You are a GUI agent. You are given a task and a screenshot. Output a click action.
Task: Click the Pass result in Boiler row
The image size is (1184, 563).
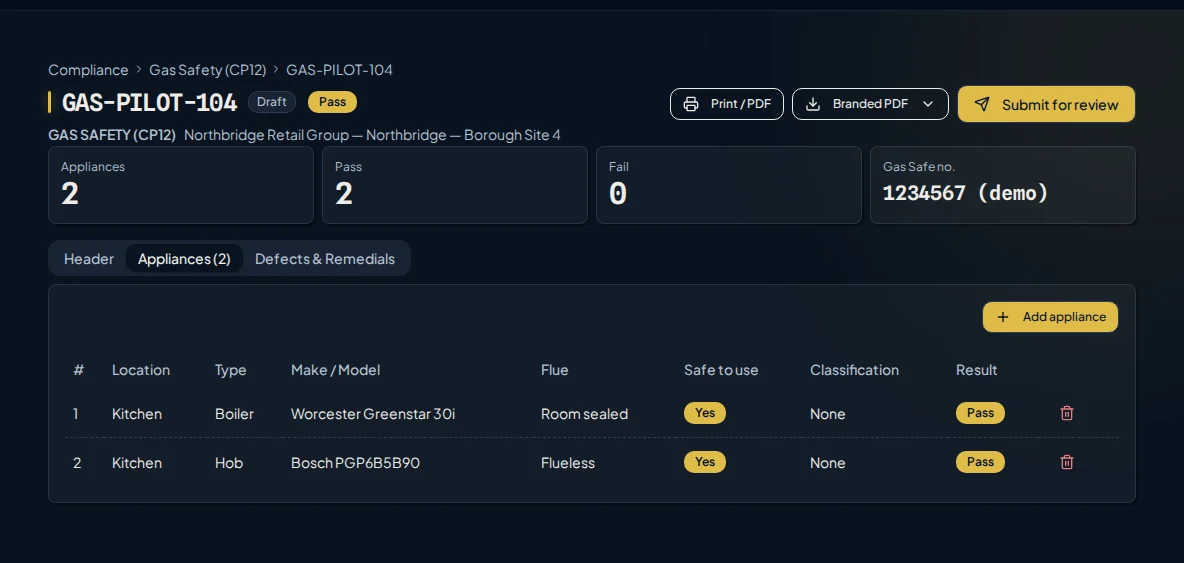click(980, 413)
